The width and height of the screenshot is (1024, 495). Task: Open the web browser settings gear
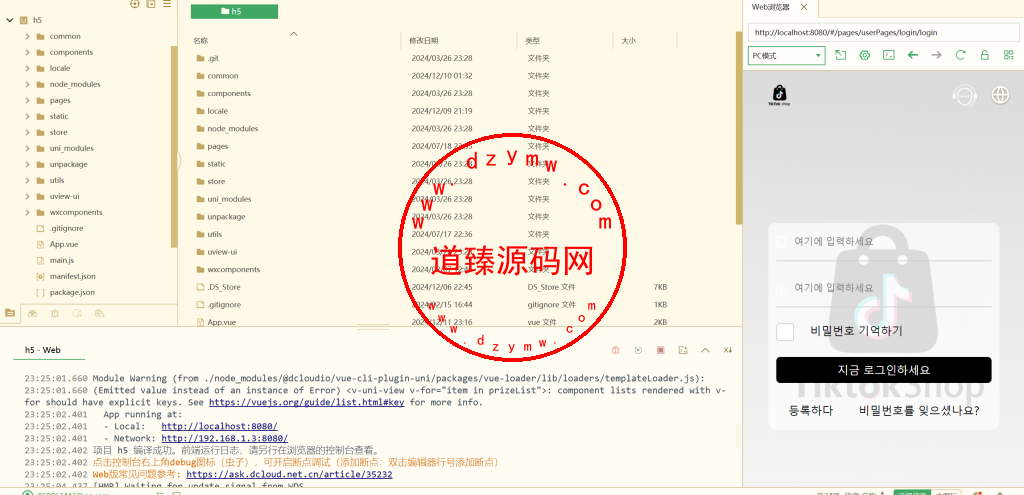pyautogui.click(x=865, y=56)
